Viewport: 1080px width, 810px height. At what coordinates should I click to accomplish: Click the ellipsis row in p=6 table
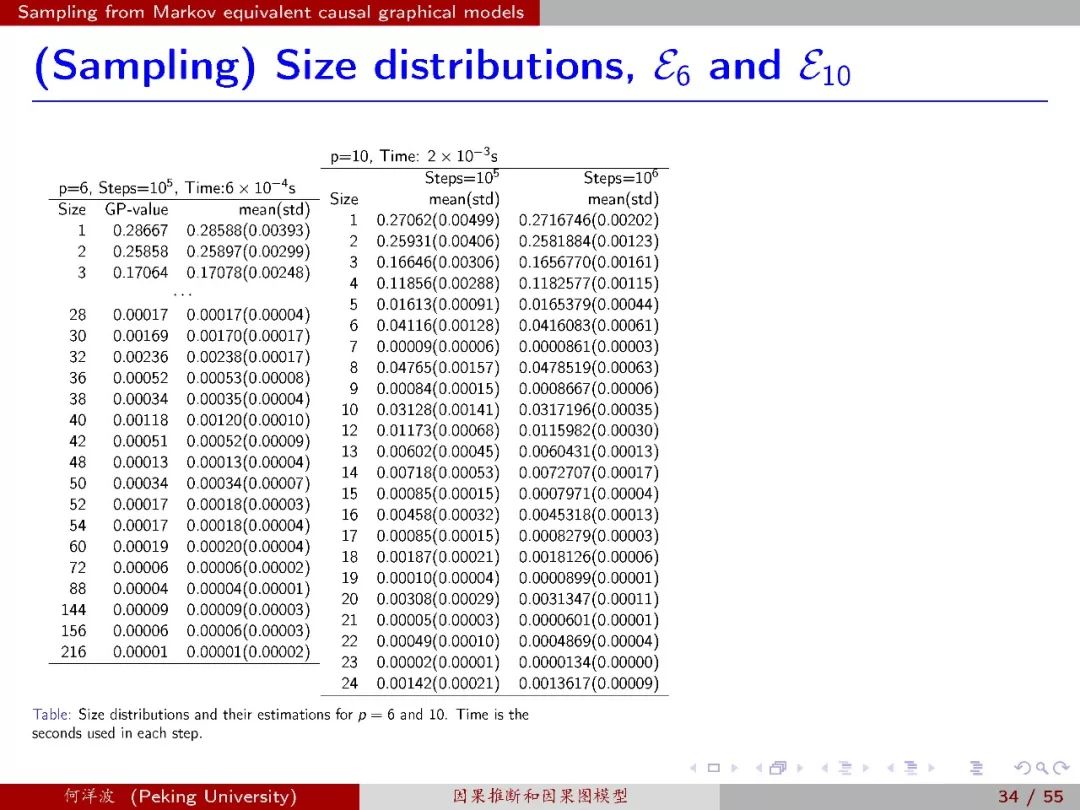[x=183, y=295]
